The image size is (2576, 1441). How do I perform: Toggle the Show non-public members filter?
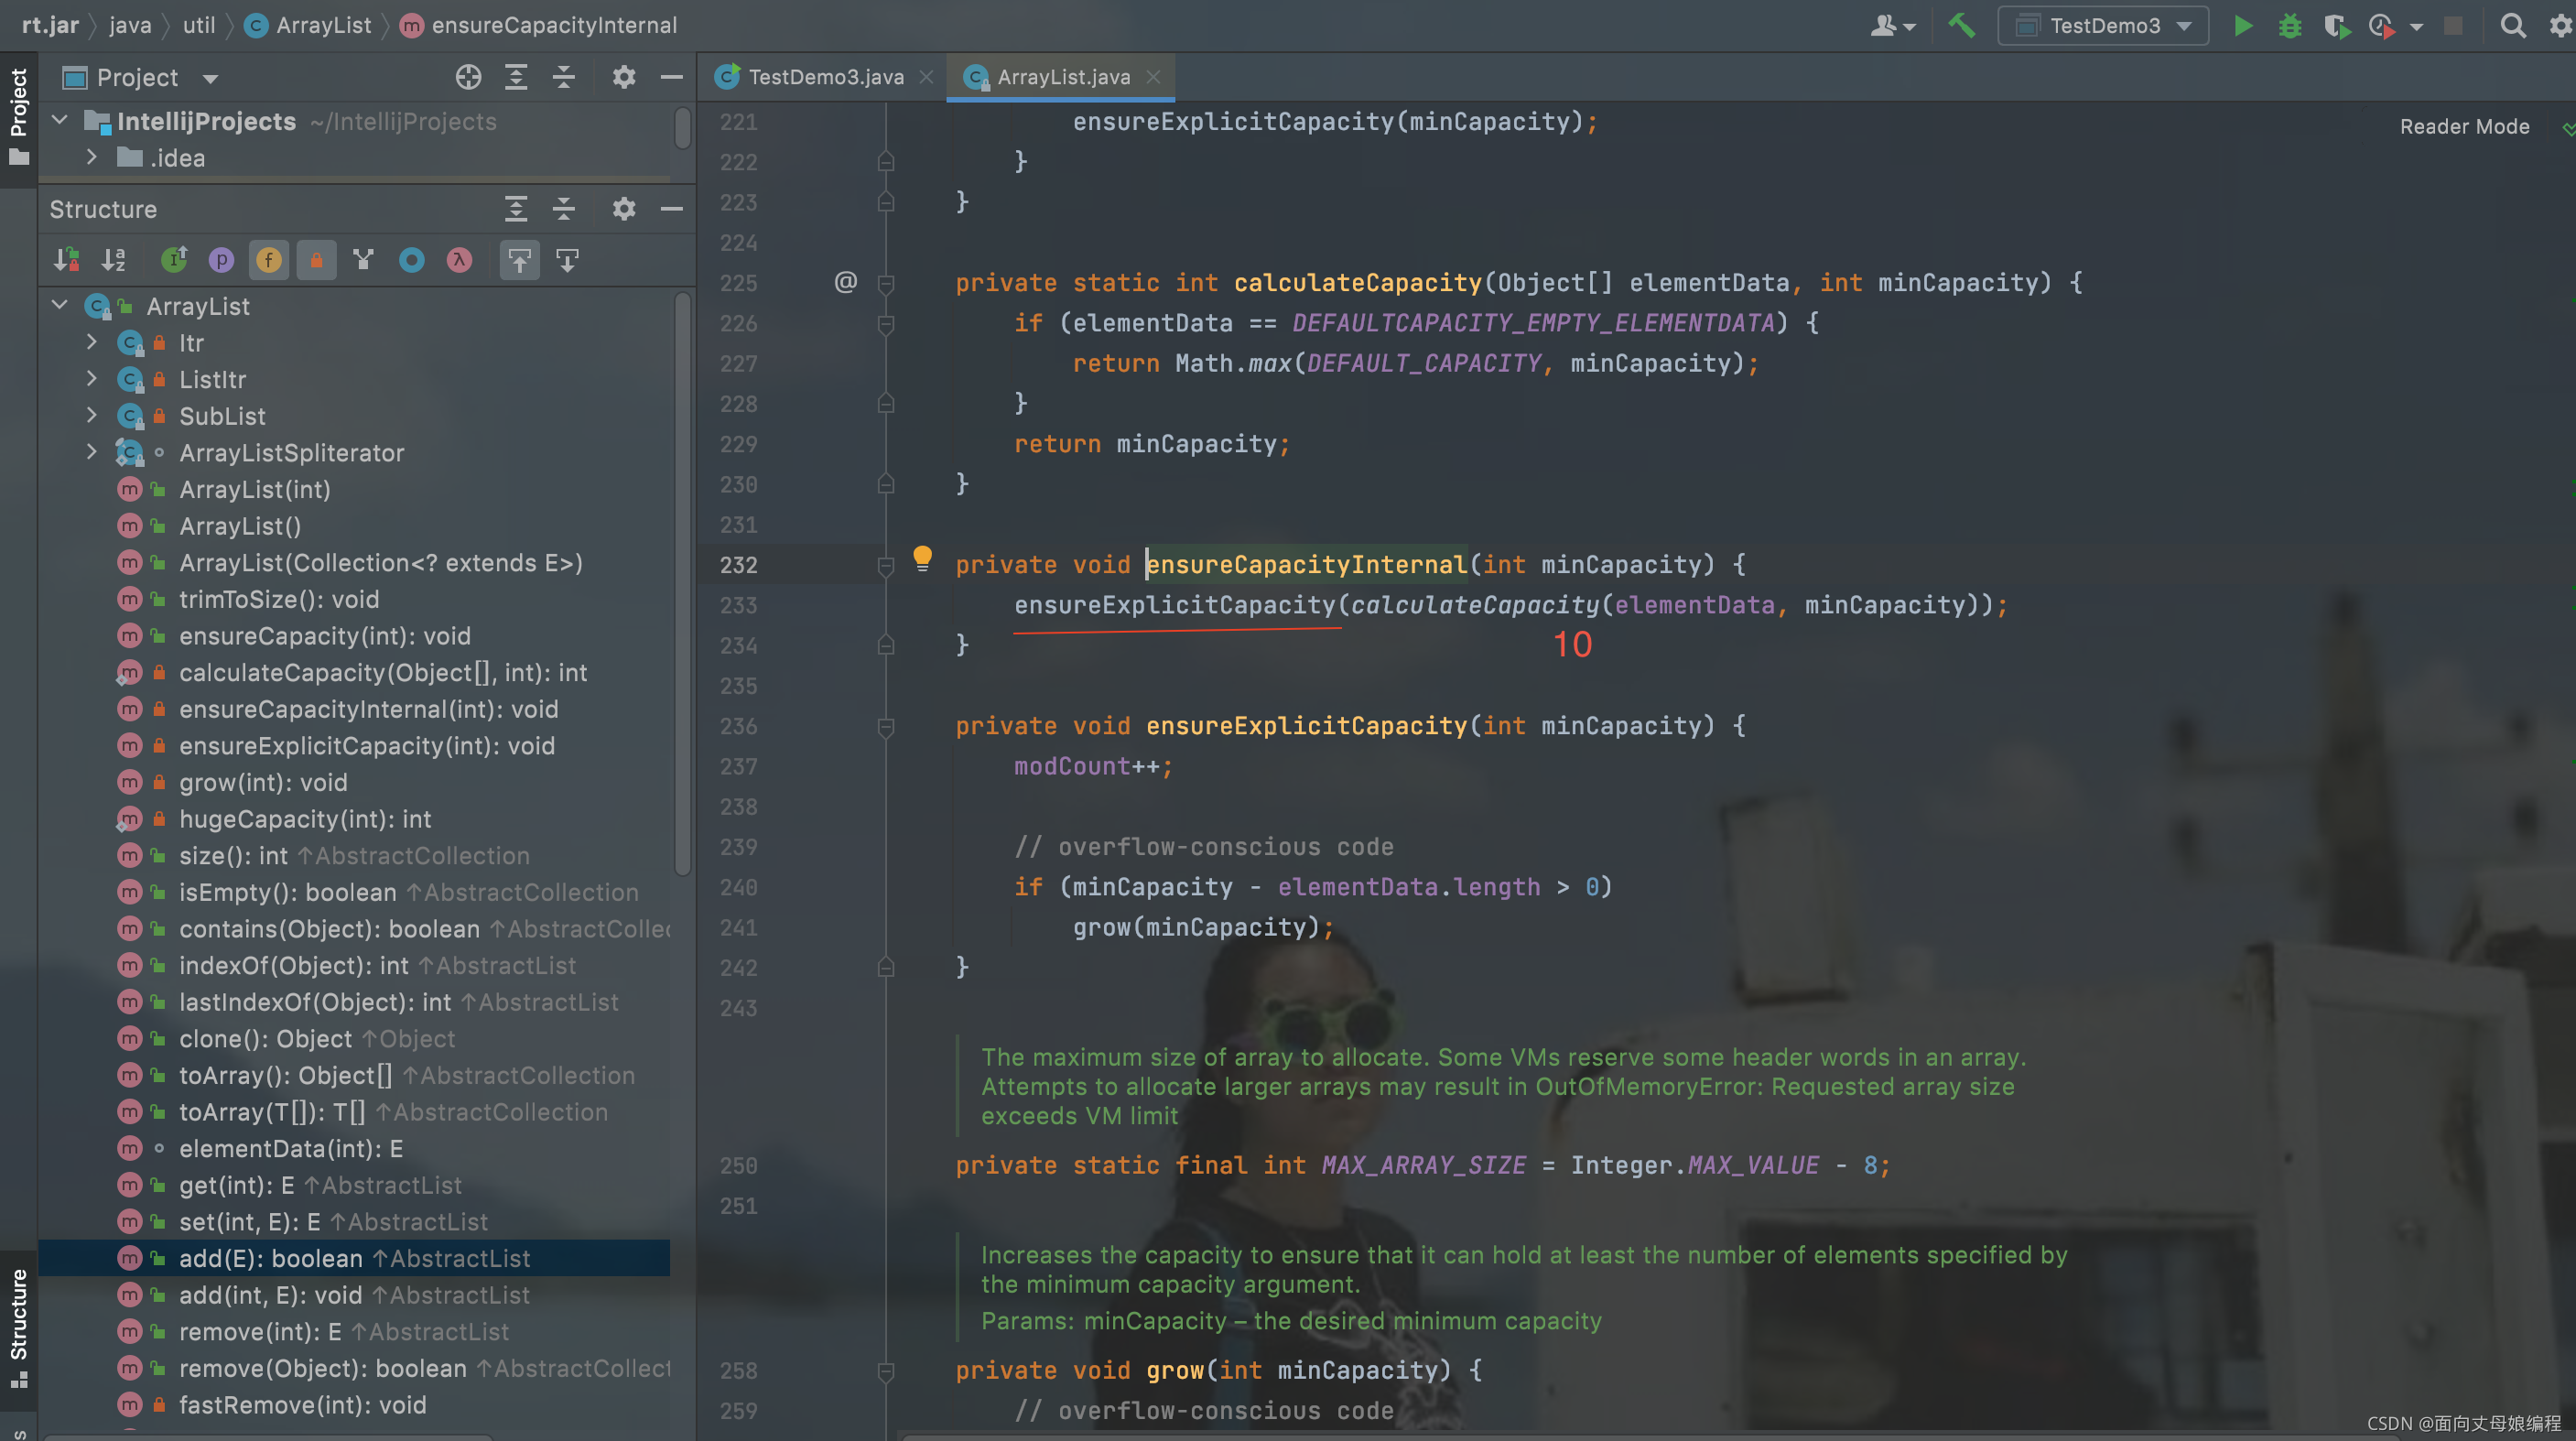316,261
